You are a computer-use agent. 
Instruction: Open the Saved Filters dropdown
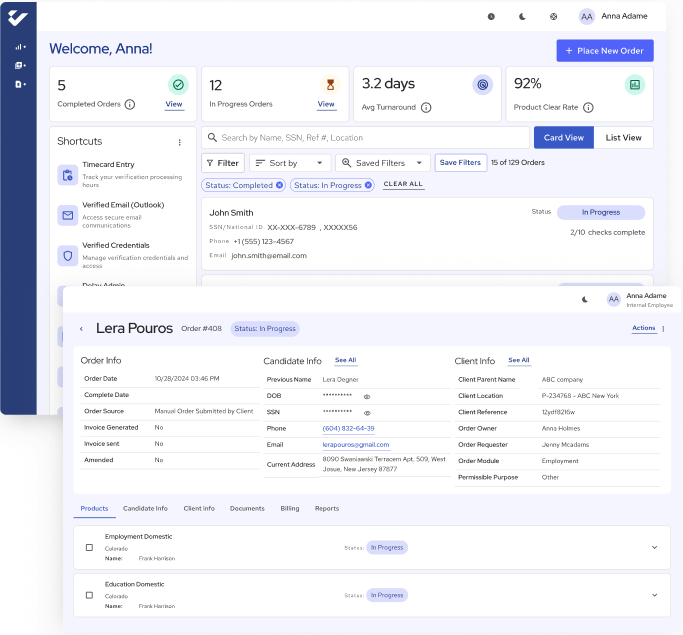[x=384, y=163]
